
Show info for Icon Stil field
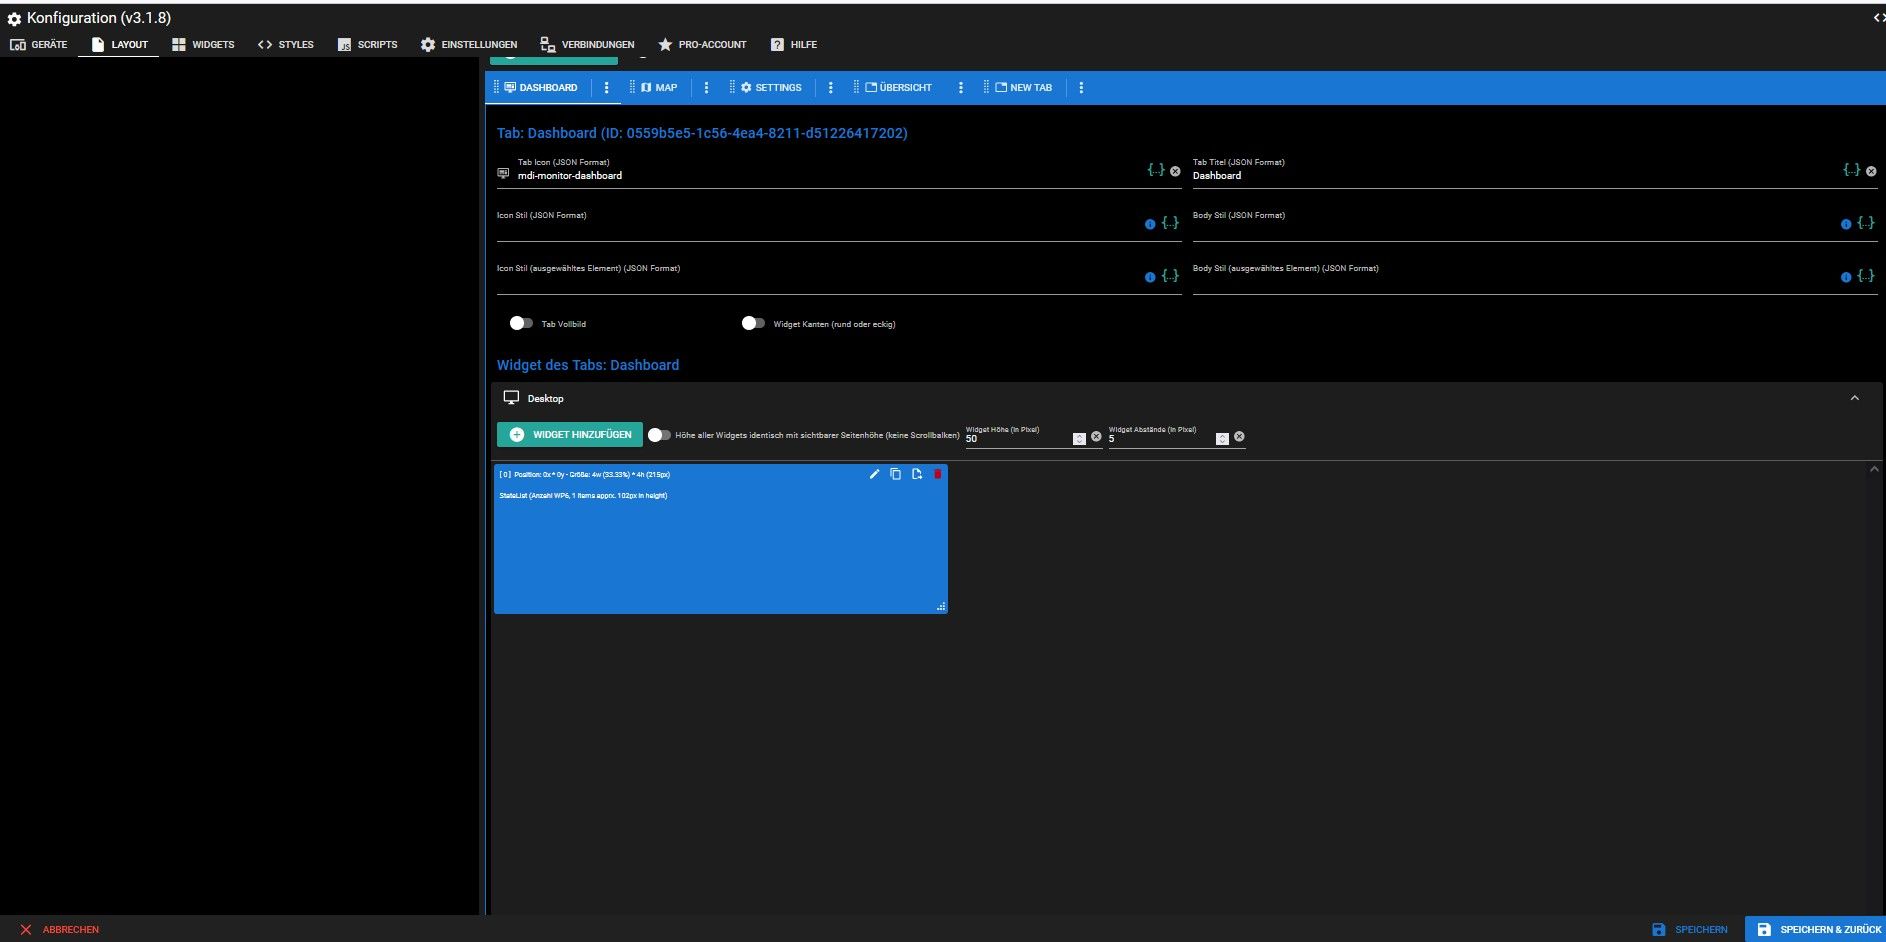click(x=1150, y=224)
